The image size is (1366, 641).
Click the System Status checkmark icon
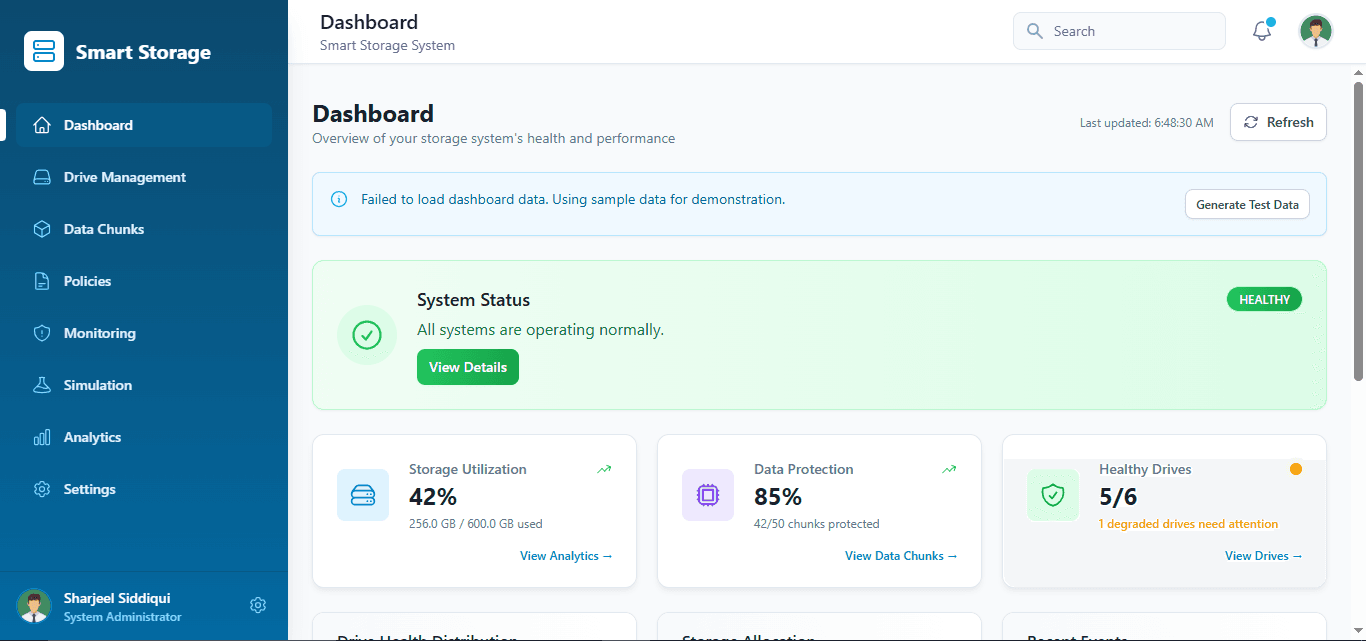click(x=367, y=335)
